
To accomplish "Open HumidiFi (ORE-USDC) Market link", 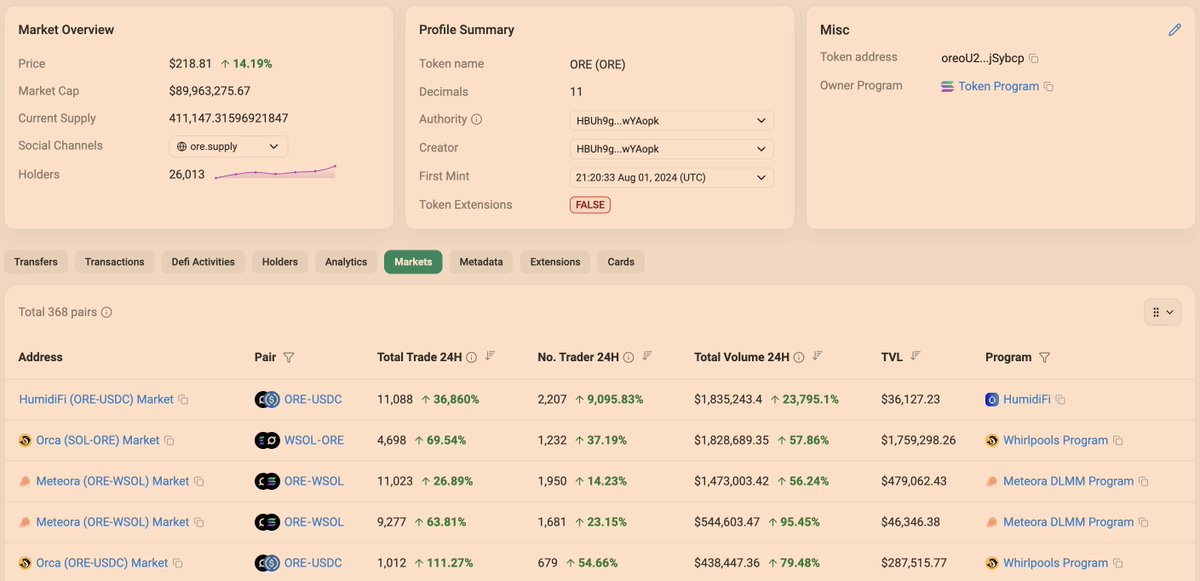I will 96,399.
